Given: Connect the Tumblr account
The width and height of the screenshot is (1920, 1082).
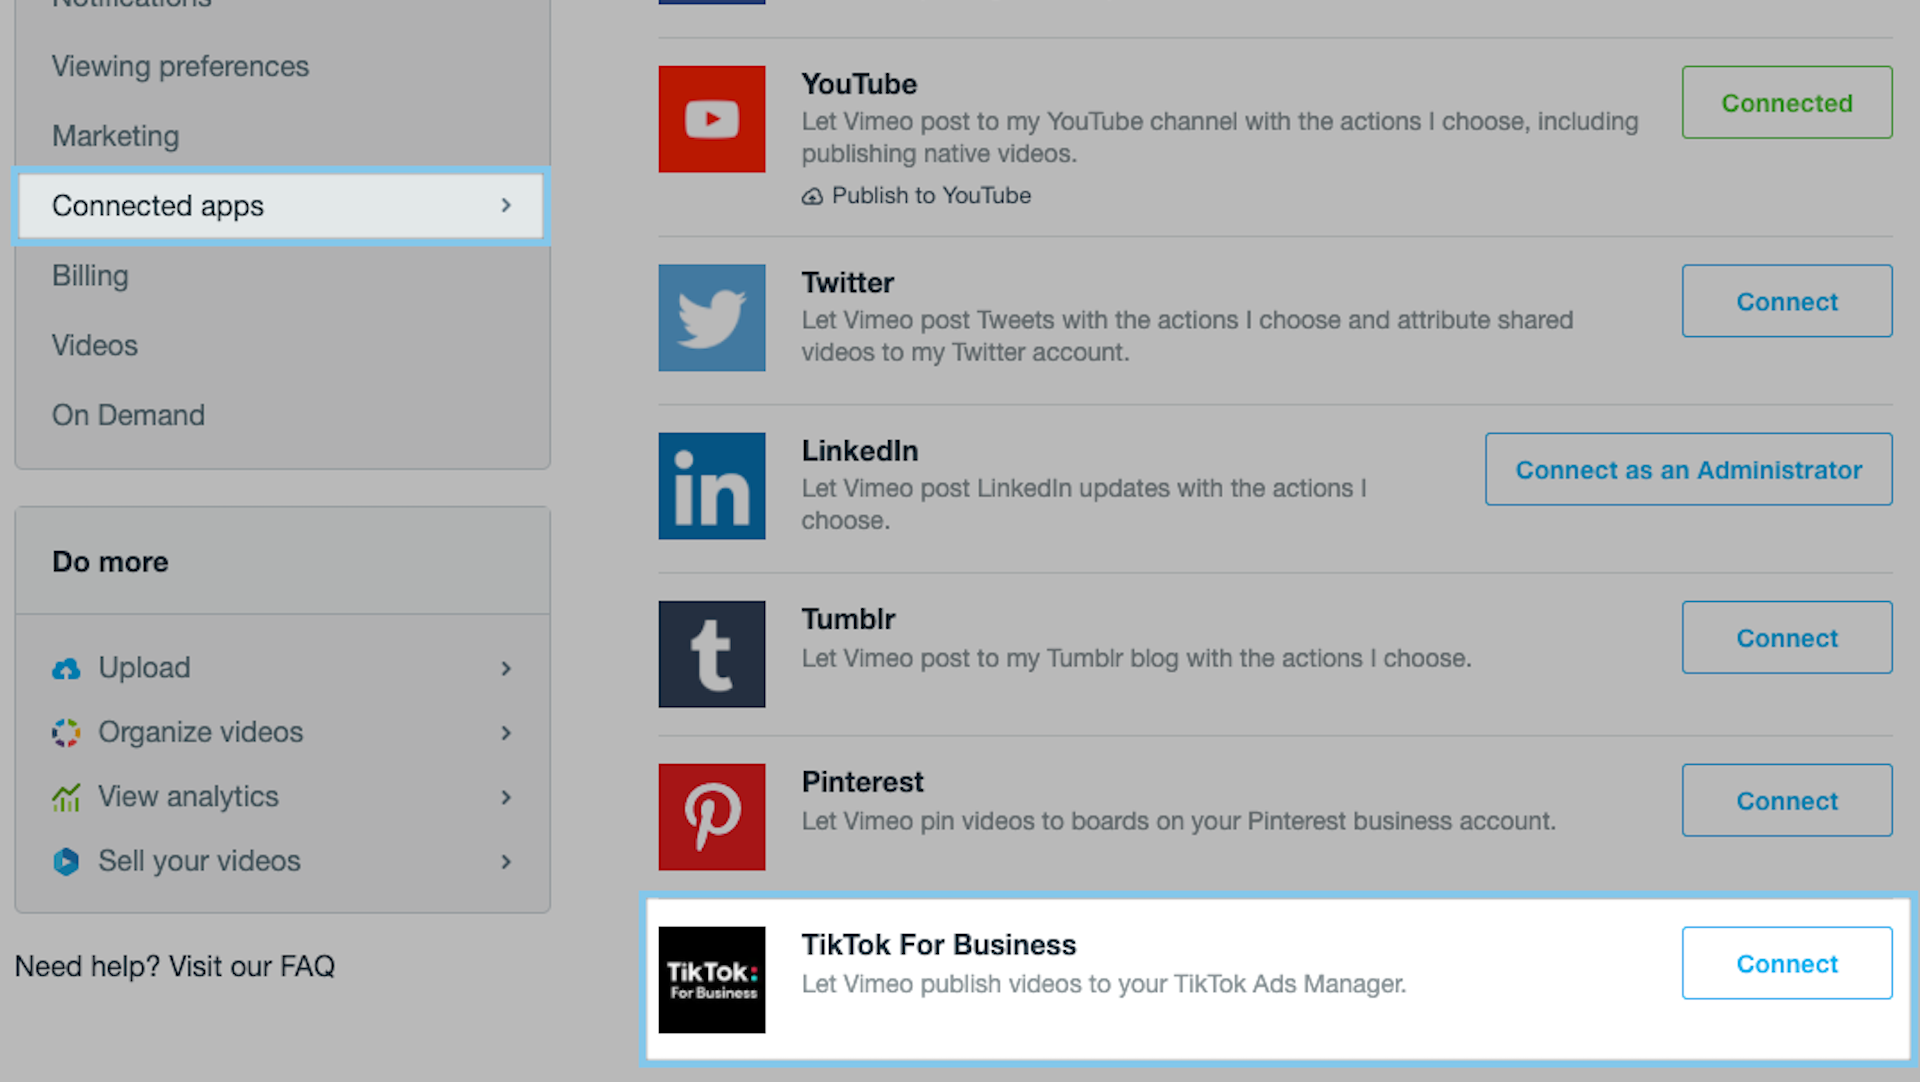Looking at the screenshot, I should 1787,637.
